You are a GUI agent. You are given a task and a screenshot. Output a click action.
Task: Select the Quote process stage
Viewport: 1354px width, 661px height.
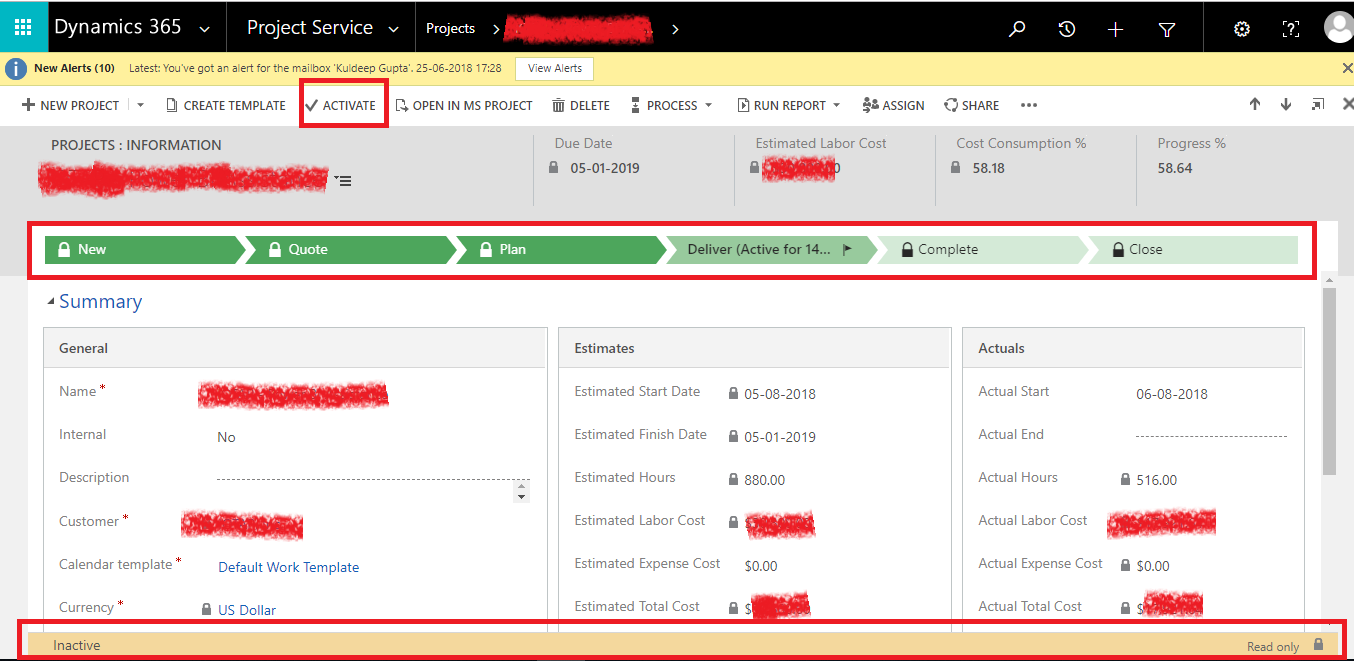click(x=350, y=250)
